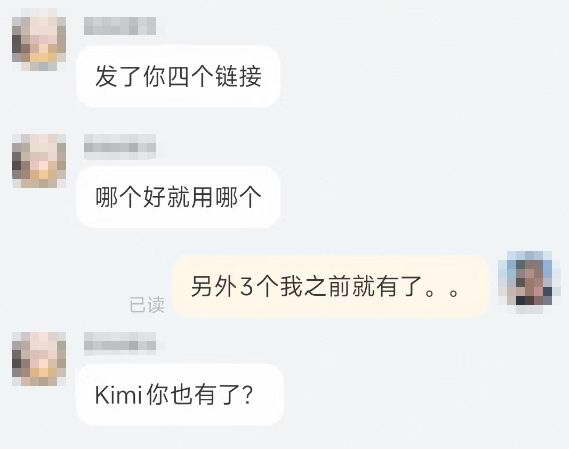Open your own avatar on right

[x=529, y=282]
